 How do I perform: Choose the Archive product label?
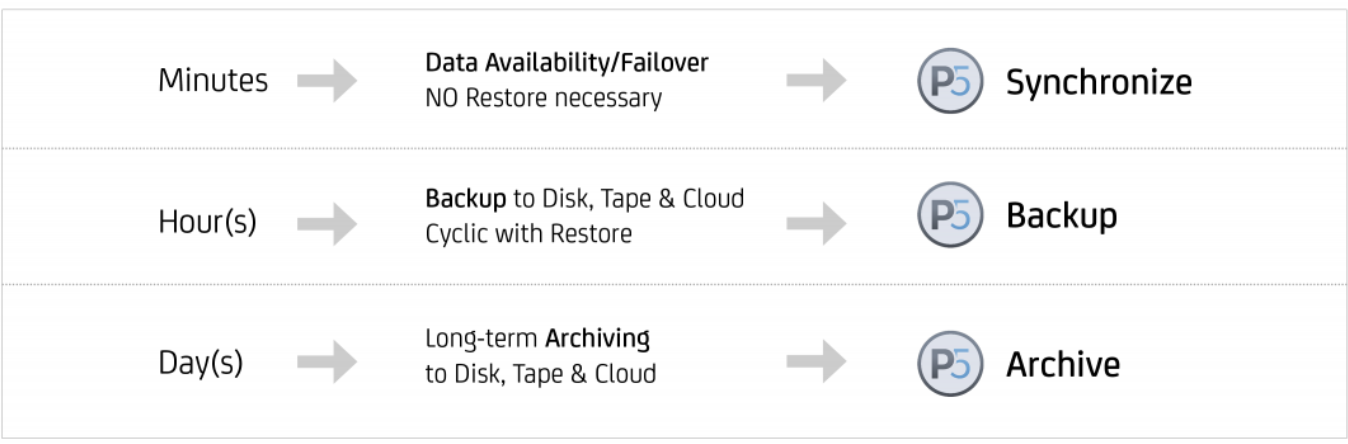pos(1063,363)
